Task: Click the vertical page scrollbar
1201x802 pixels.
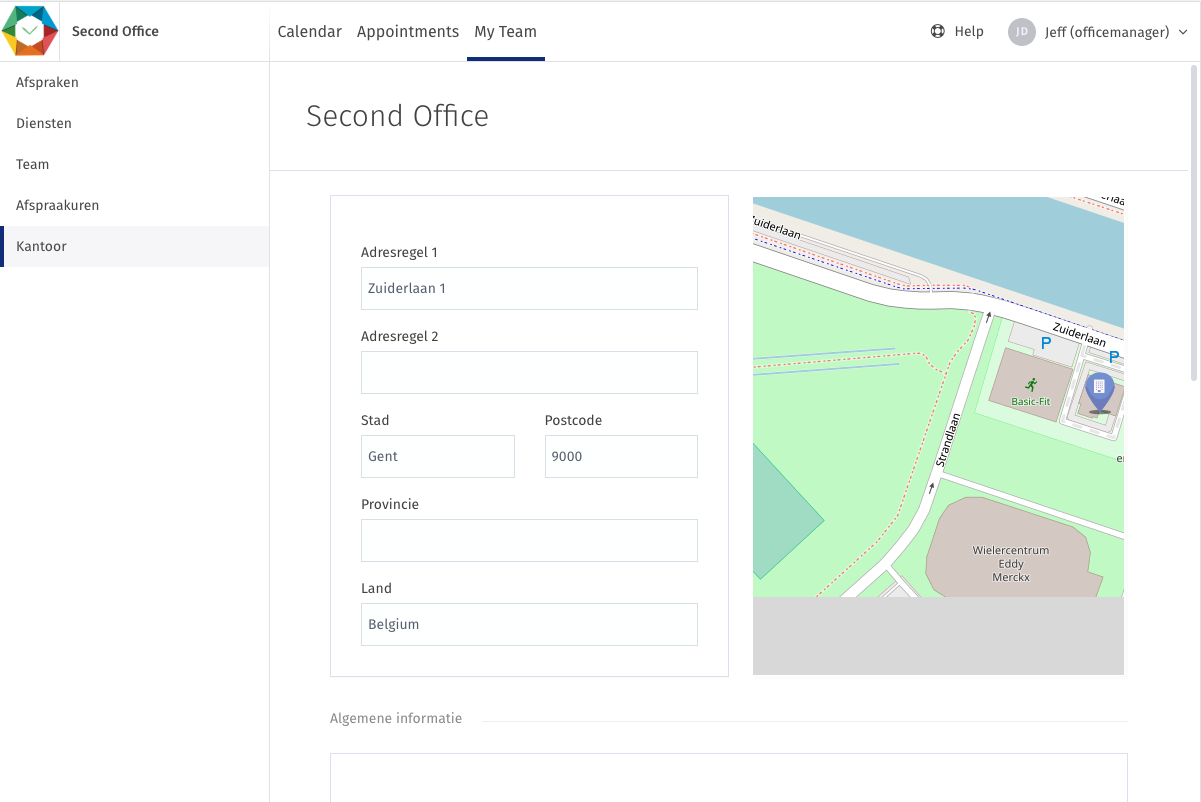Action: [1194, 223]
